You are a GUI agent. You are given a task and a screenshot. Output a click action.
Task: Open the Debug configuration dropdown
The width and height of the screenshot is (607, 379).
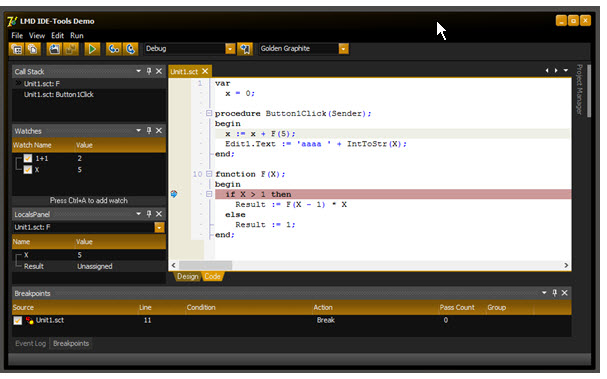[x=230, y=49]
